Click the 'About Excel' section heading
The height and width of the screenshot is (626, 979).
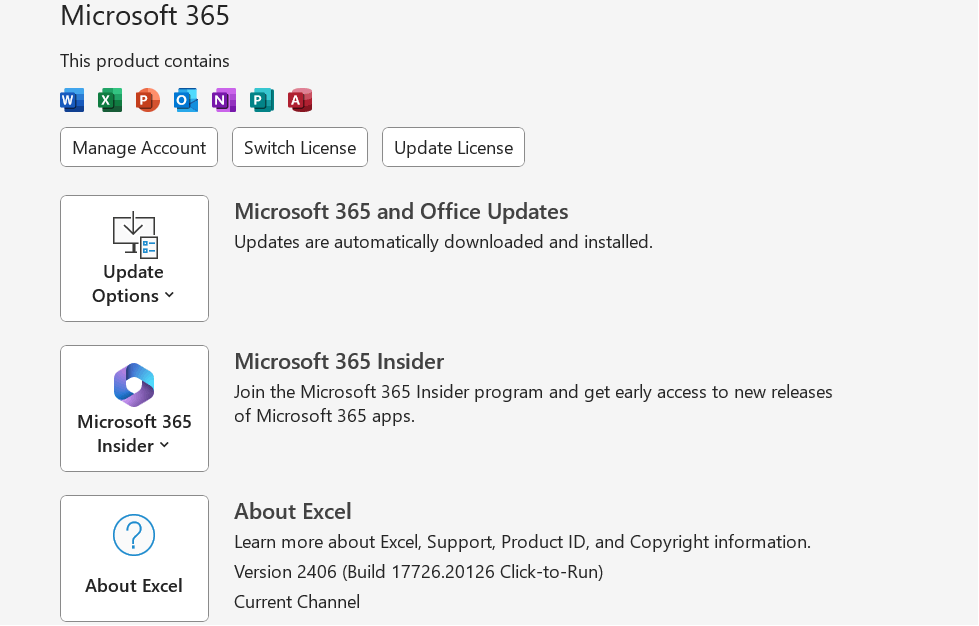(x=293, y=512)
